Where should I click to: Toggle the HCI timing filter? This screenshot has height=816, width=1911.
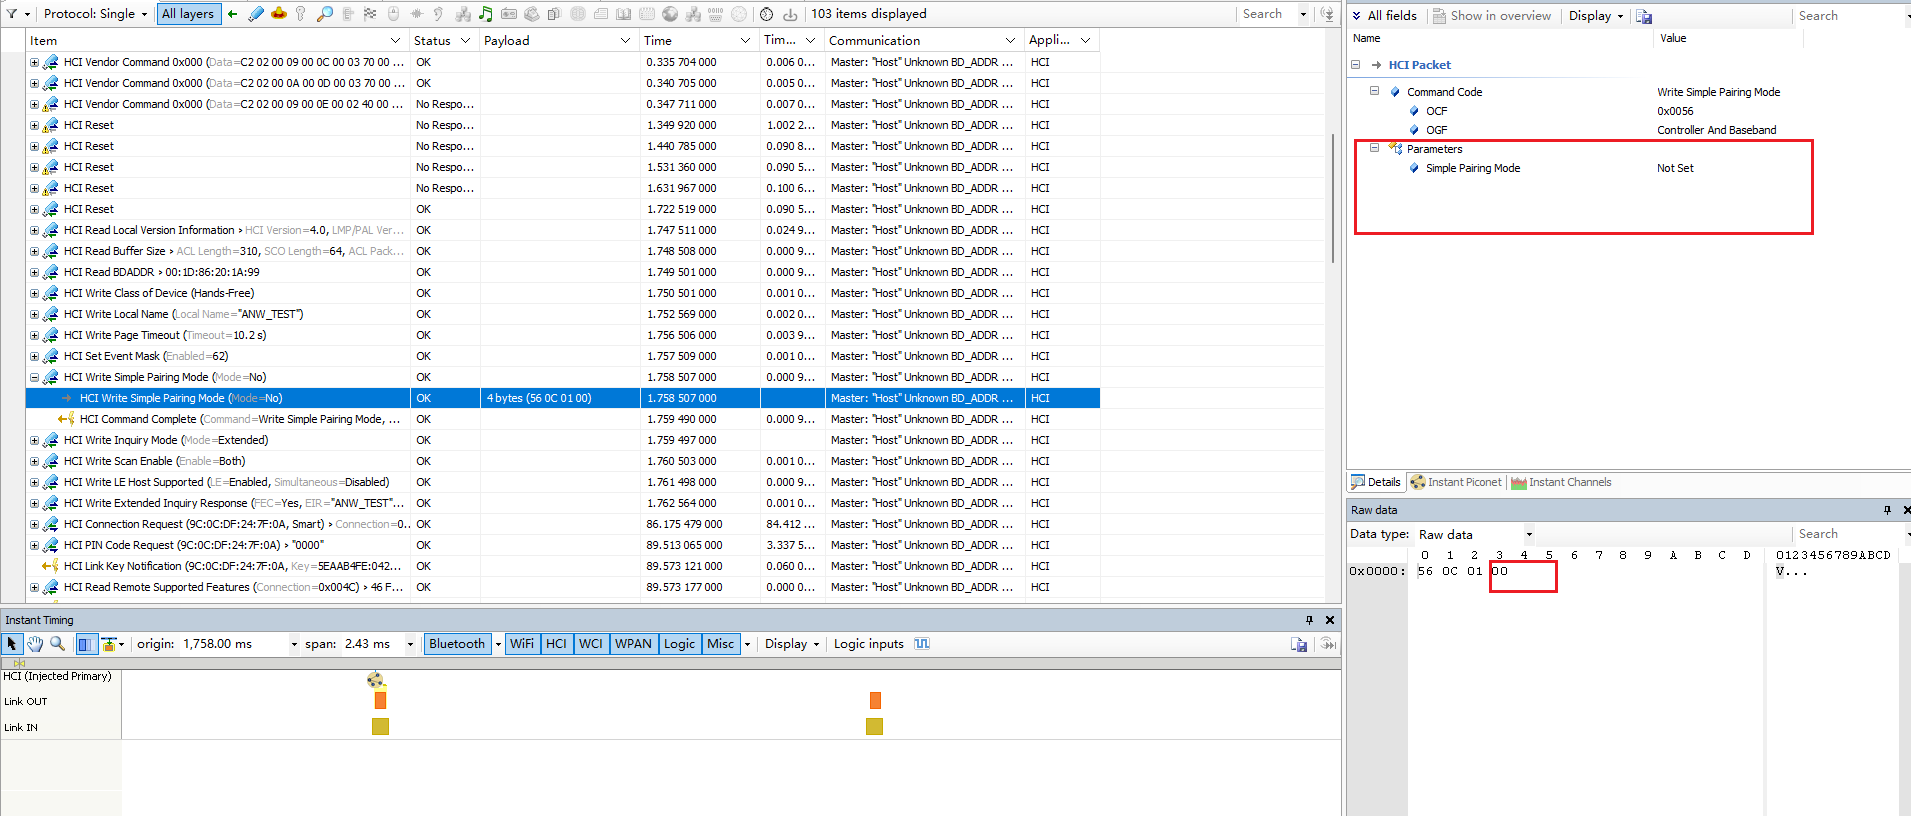pos(556,644)
